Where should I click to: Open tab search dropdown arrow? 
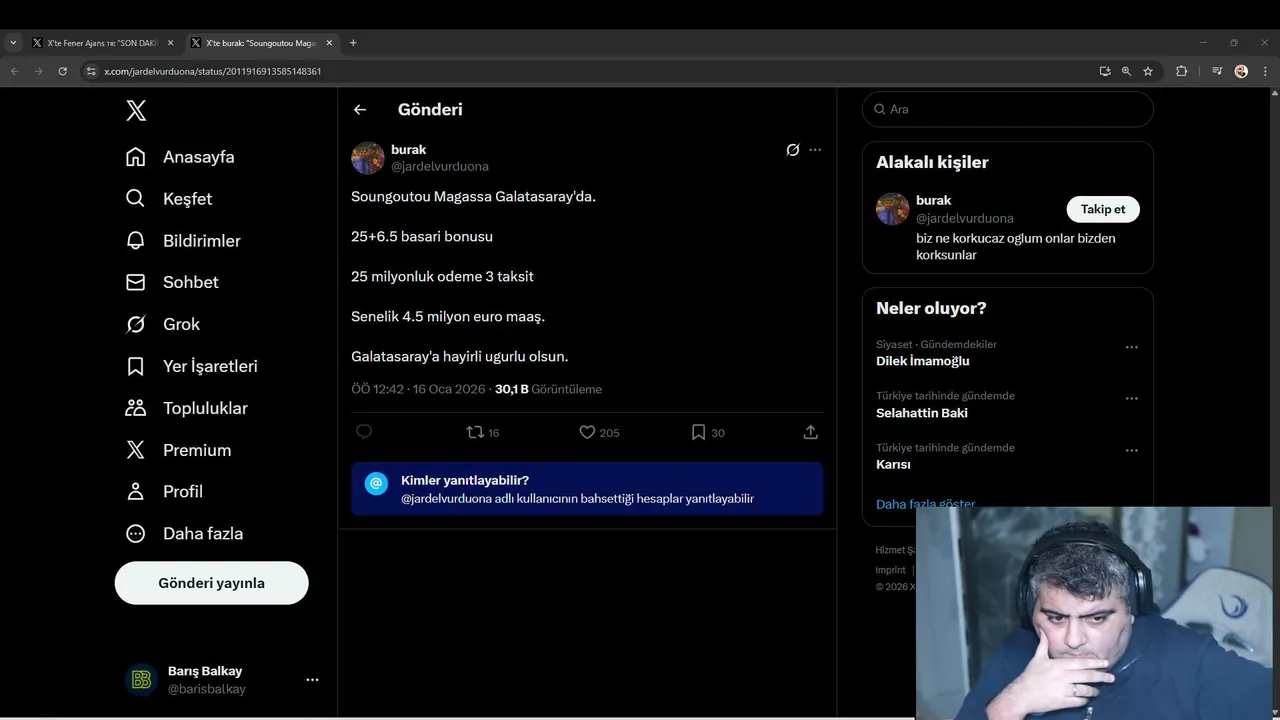pyautogui.click(x=13, y=43)
